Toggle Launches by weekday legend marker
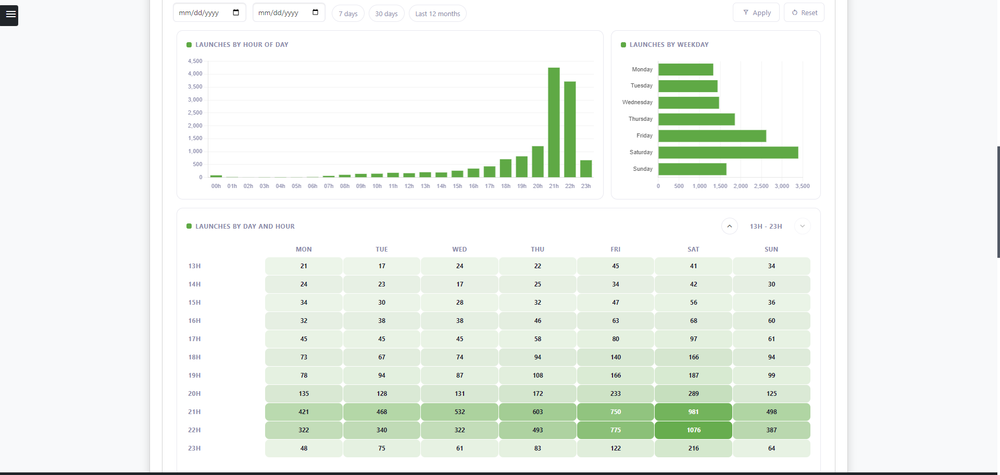Image resolution: width=1000 pixels, height=475 pixels. tap(623, 45)
